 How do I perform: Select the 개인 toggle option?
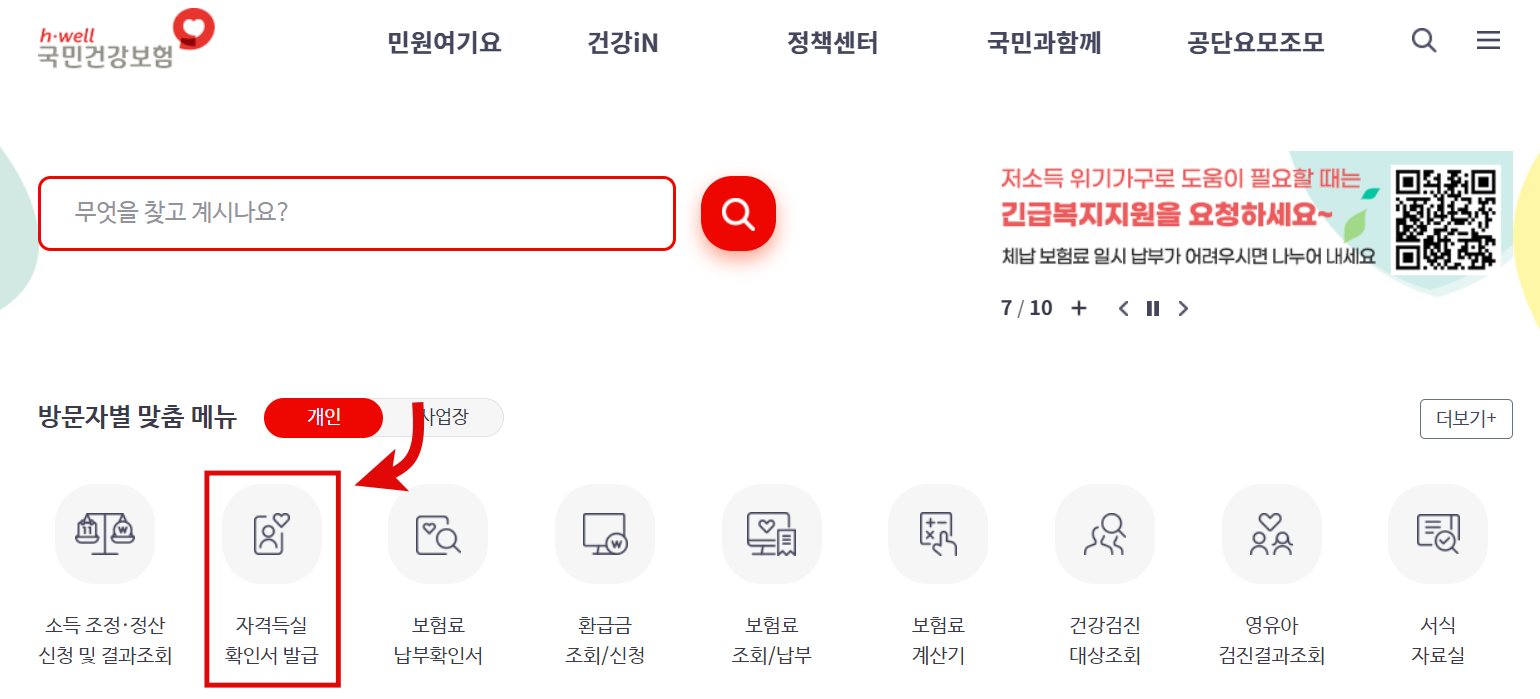[x=323, y=417]
